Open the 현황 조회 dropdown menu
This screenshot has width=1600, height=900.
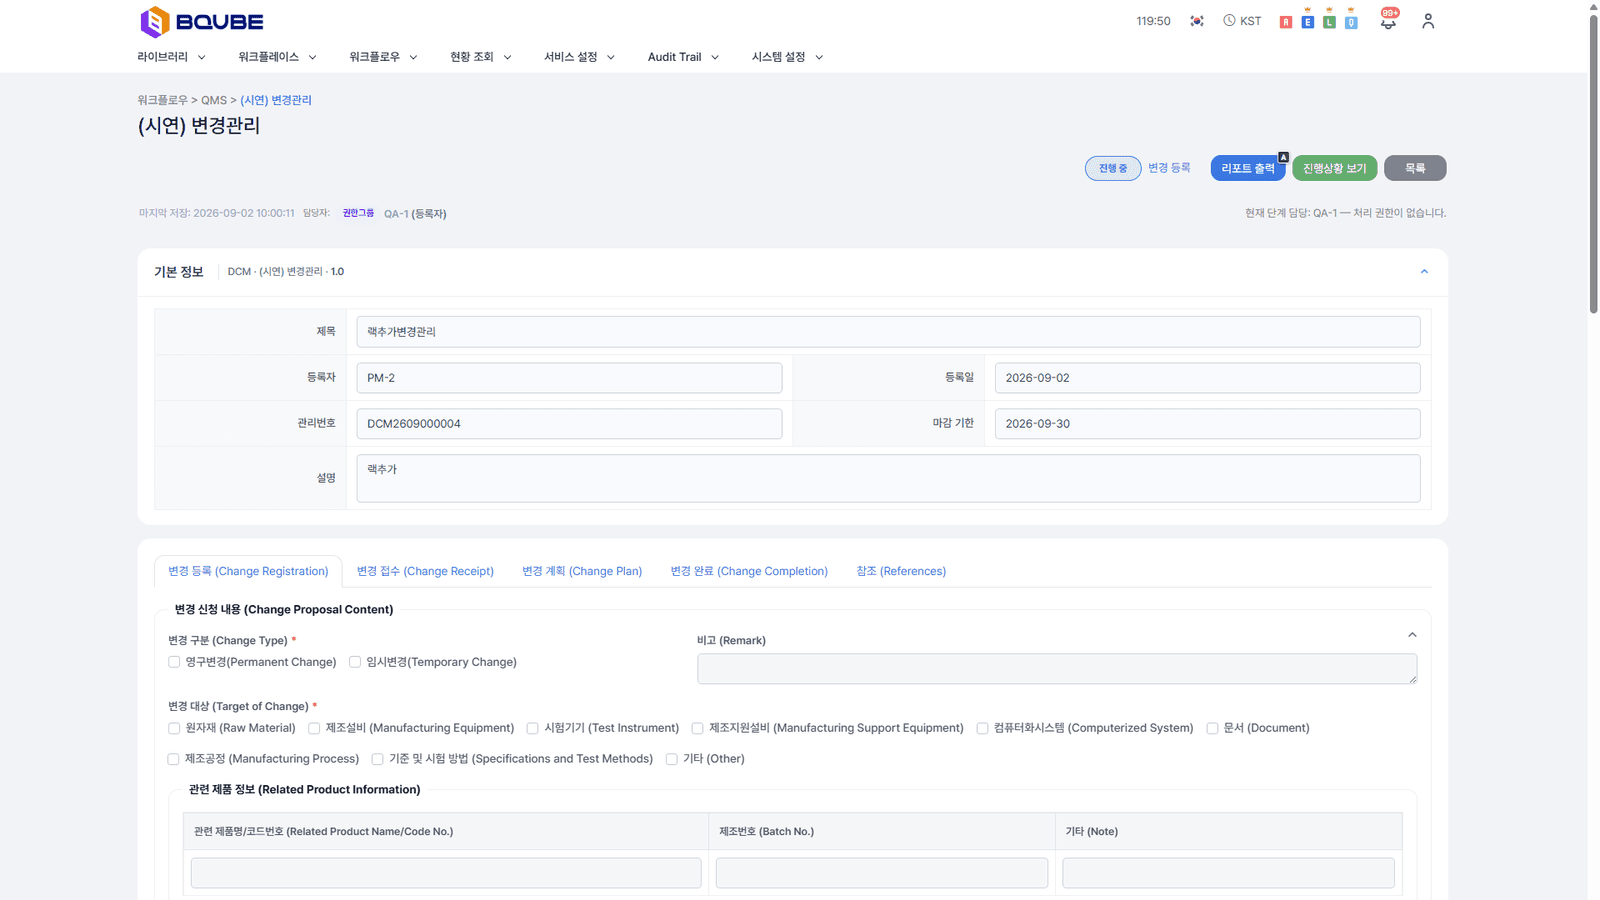480,57
